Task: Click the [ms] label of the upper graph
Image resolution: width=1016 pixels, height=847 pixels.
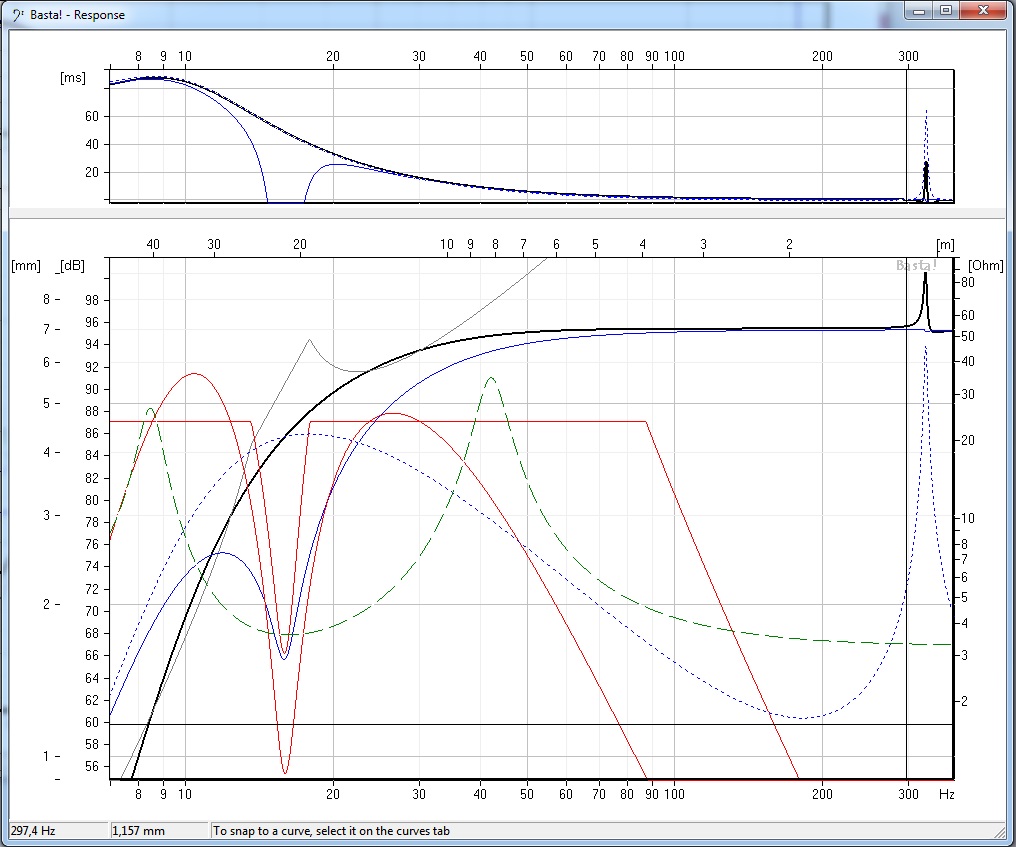Action: click(x=73, y=77)
